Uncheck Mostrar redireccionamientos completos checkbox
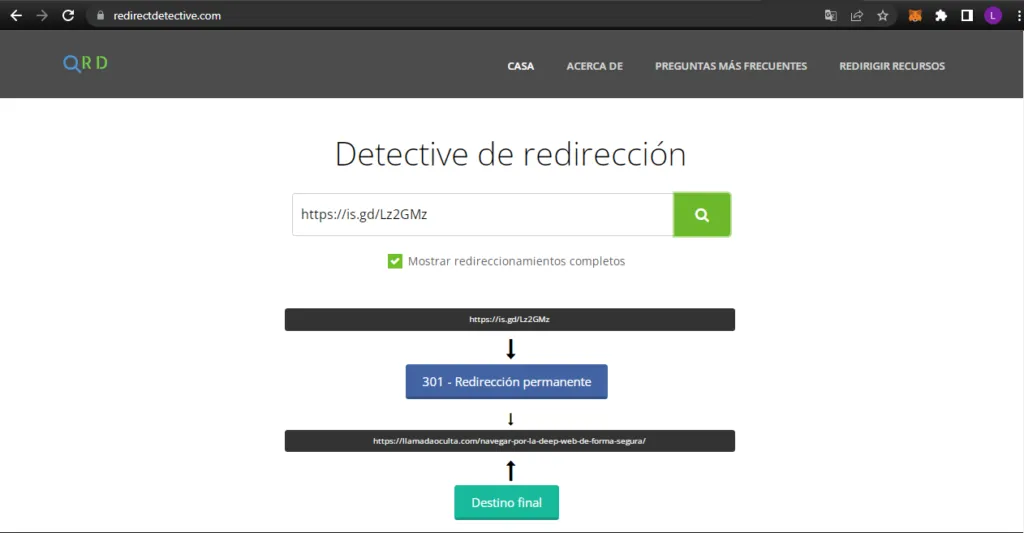This screenshot has height=533, width=1024. point(395,261)
